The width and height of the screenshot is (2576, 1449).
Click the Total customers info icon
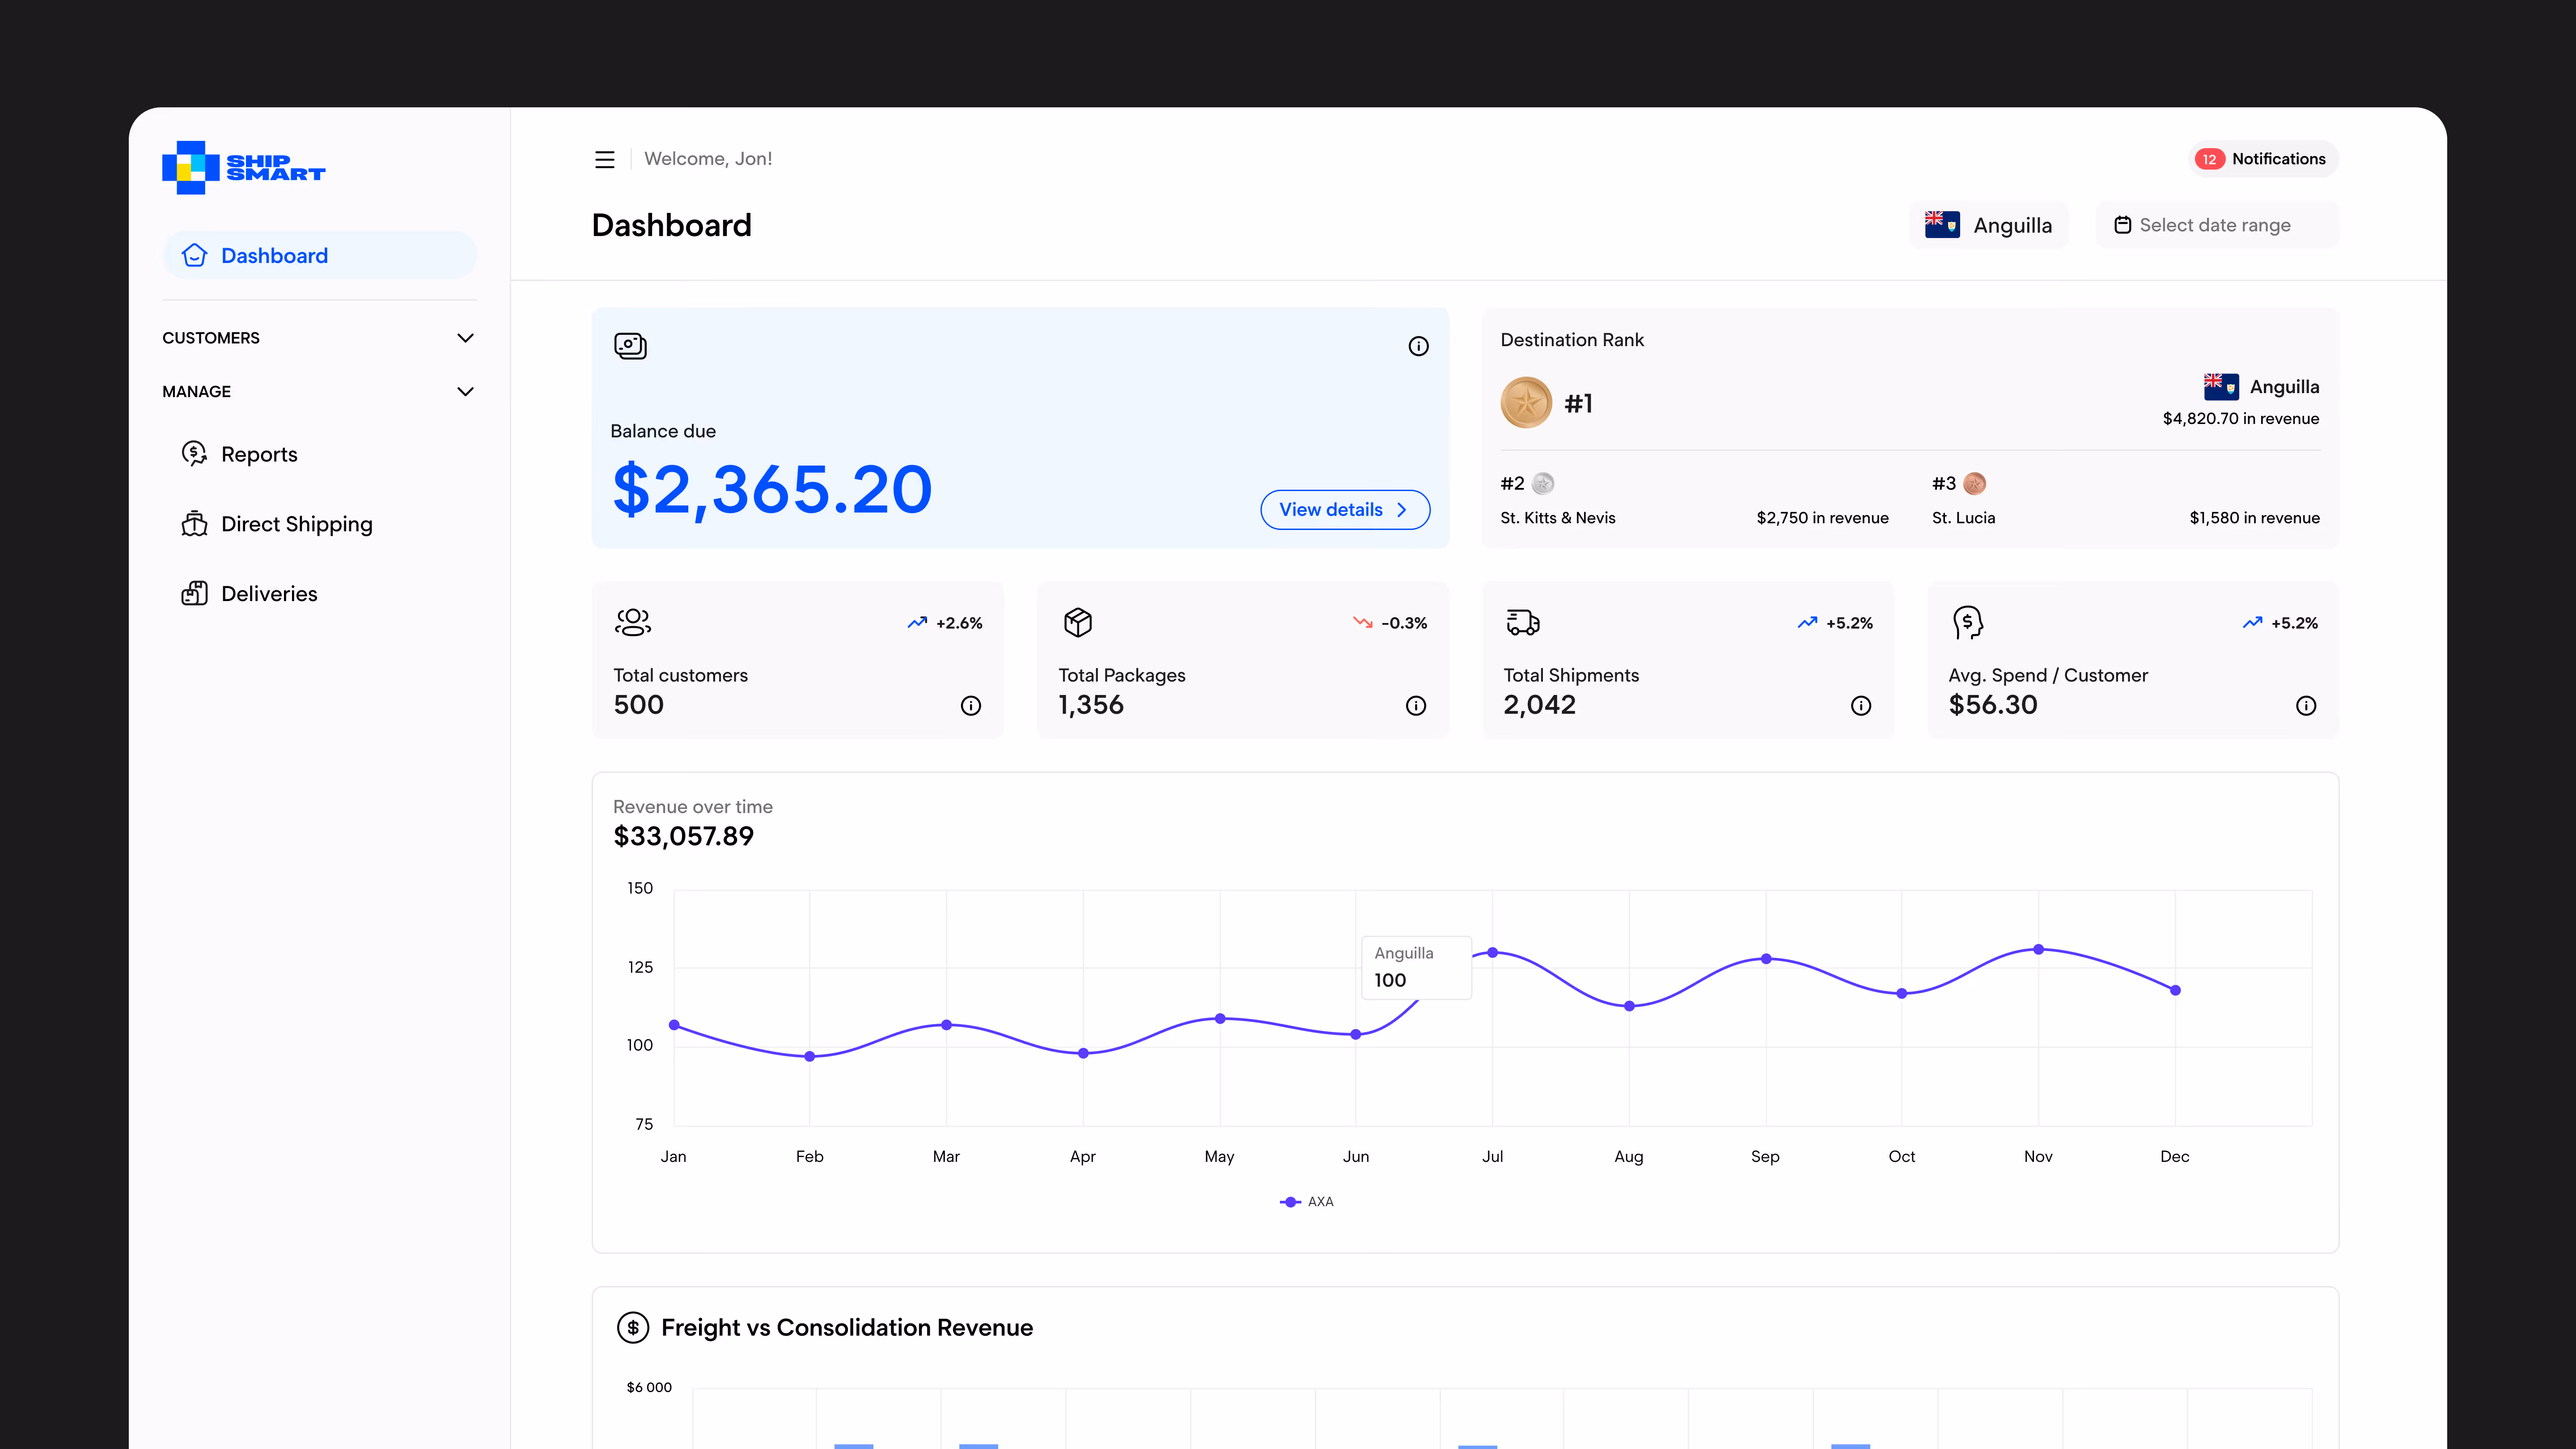click(970, 706)
